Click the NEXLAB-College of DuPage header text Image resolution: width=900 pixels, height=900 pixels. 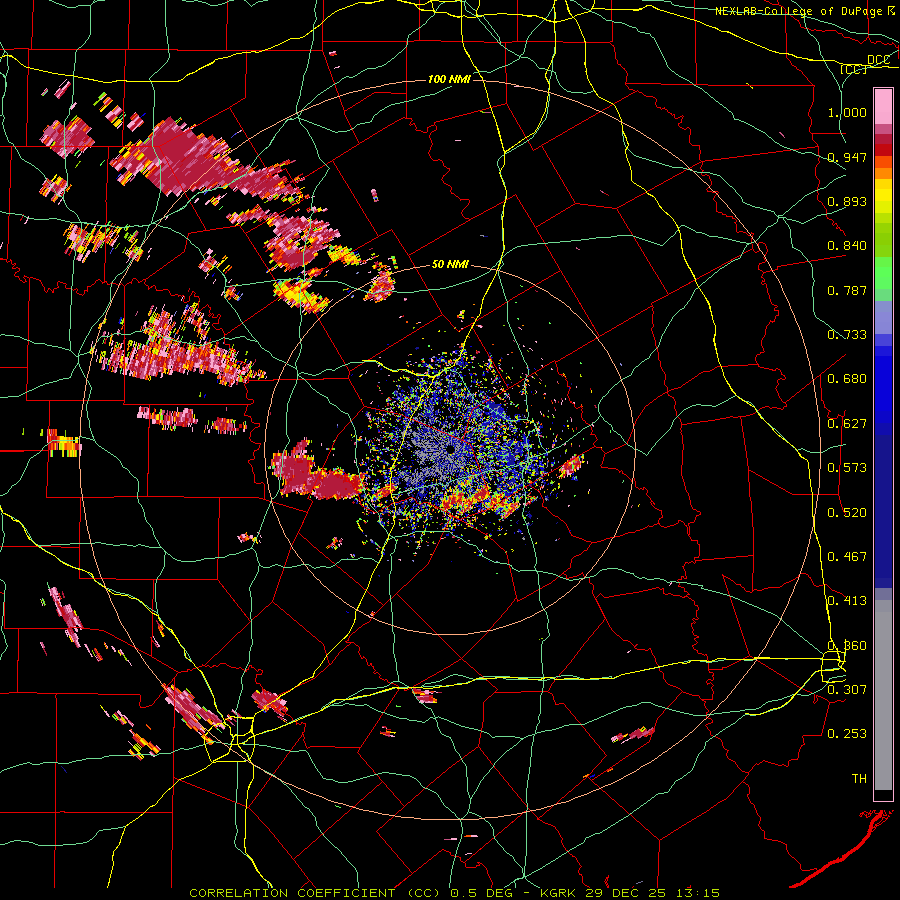(798, 11)
